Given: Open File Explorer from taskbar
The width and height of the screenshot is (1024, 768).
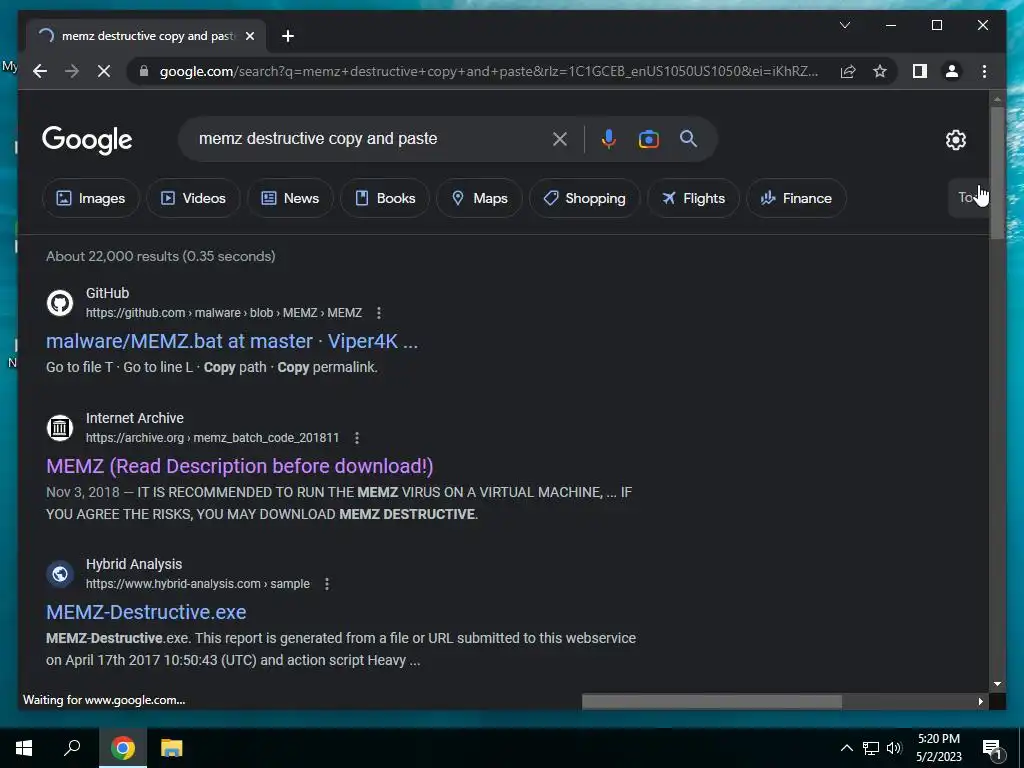Looking at the screenshot, I should (171, 748).
